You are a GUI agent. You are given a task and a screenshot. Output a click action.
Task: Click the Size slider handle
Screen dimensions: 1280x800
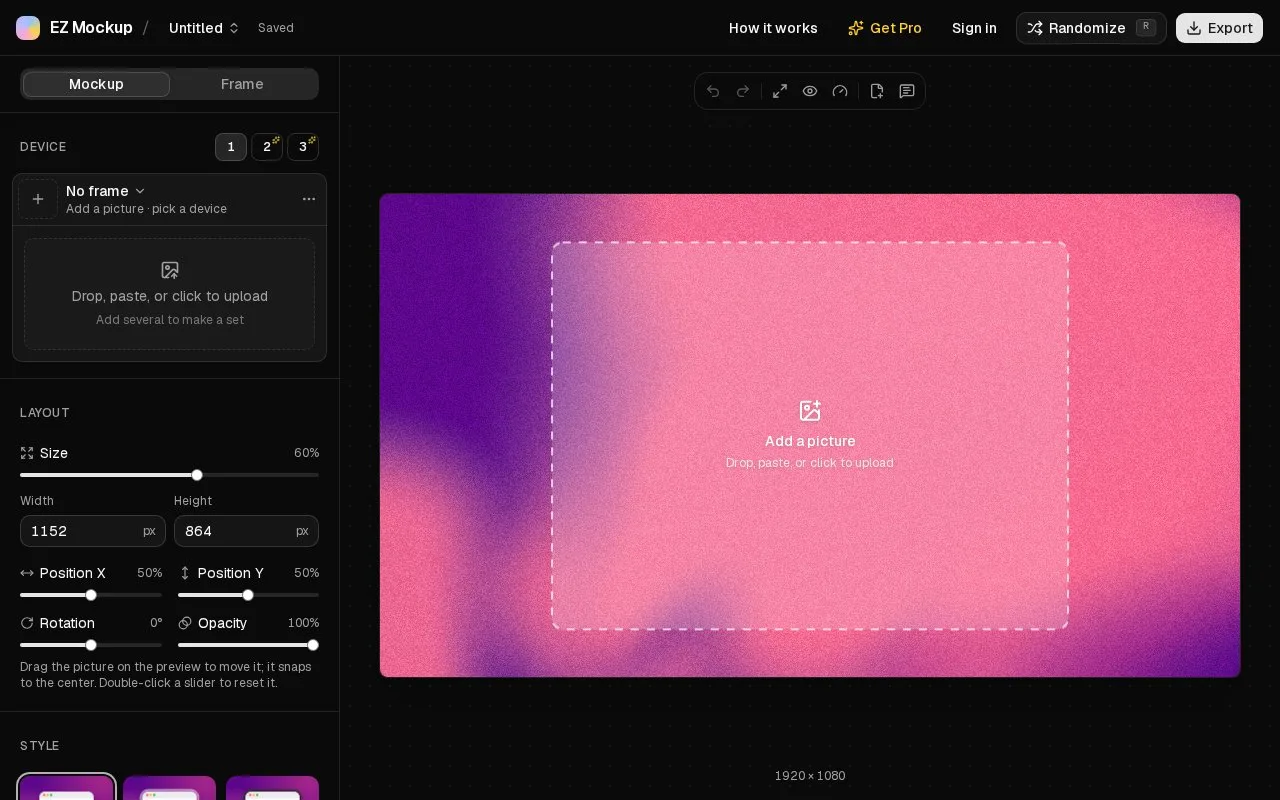[x=197, y=475]
